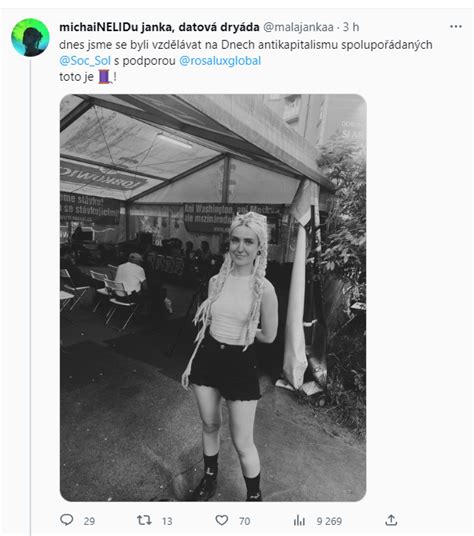Image resolution: width=474 pixels, height=536 pixels.
Task: Click the like count 70
Action: click(245, 521)
